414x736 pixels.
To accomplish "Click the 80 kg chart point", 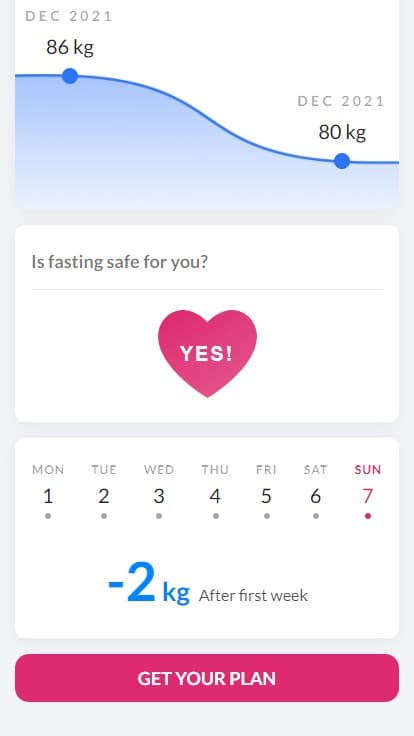I will pos(342,161).
